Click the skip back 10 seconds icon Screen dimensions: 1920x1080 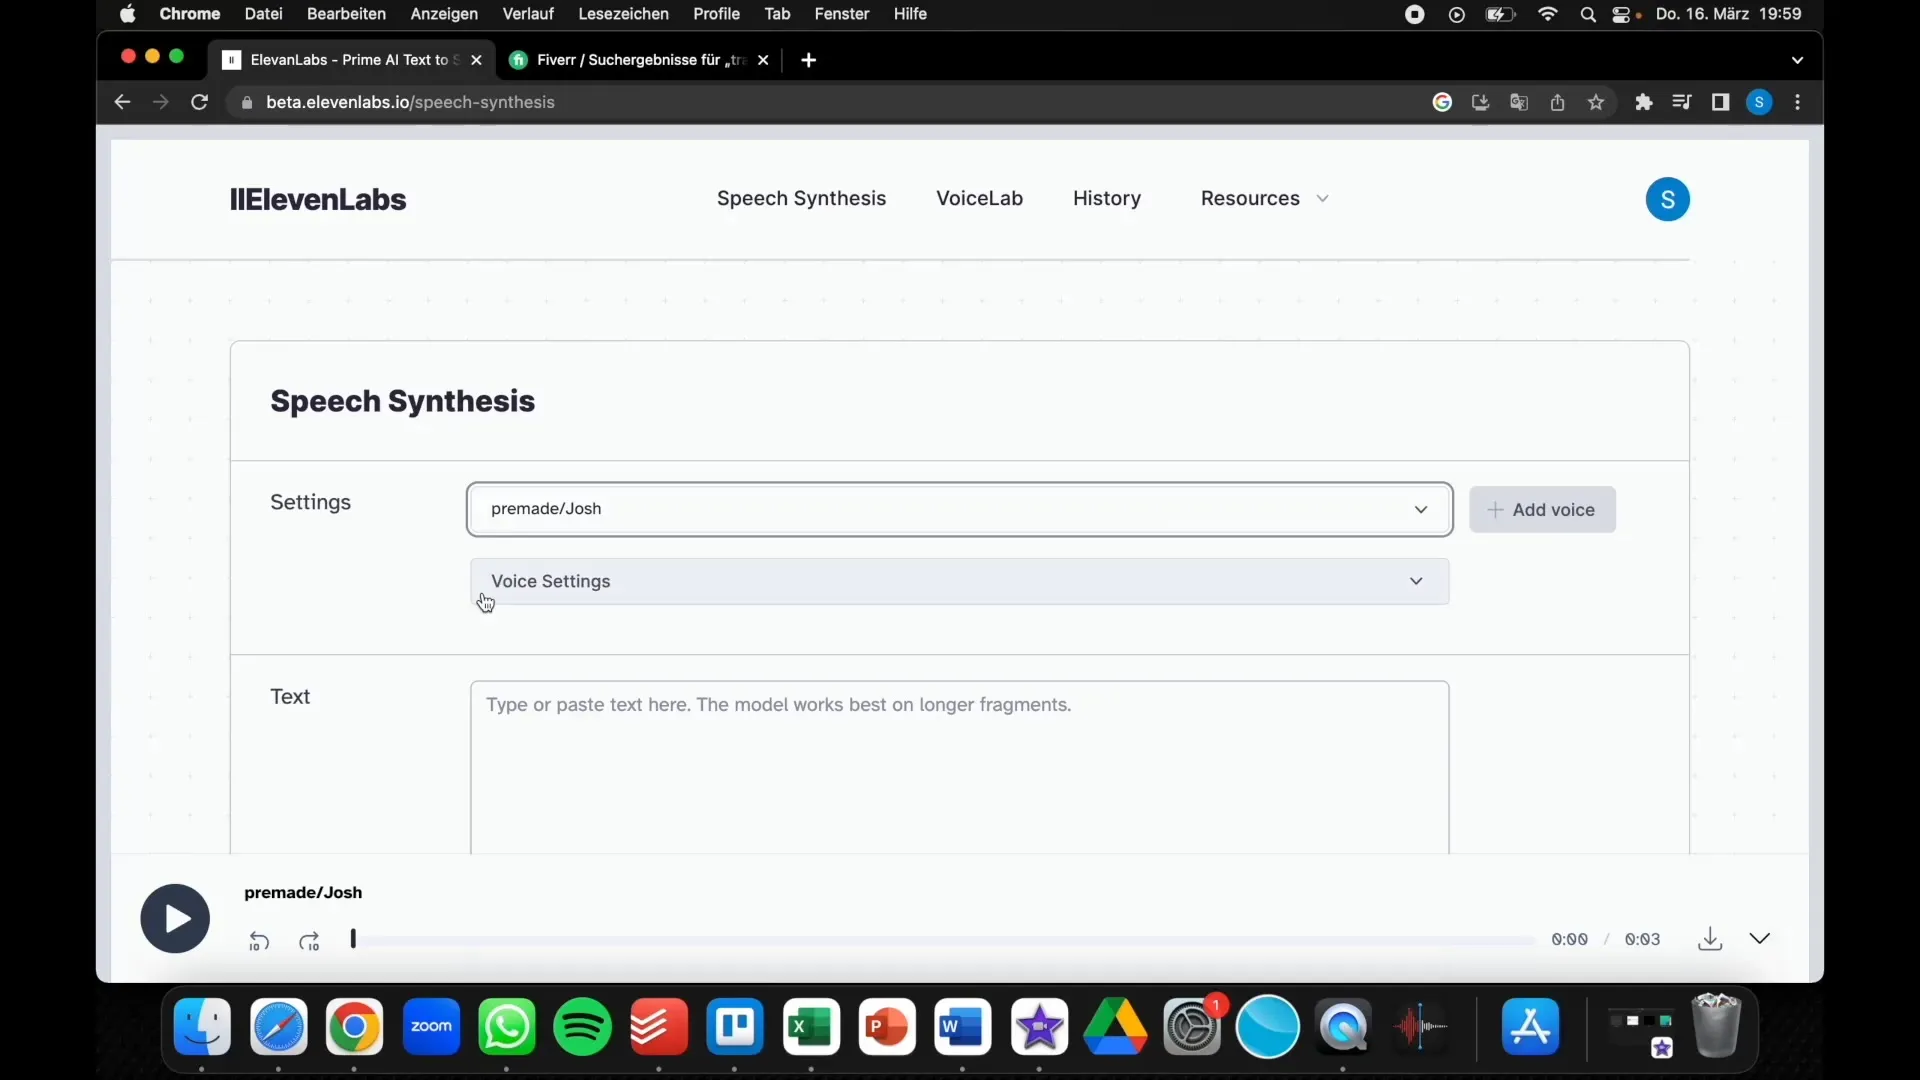click(x=258, y=940)
